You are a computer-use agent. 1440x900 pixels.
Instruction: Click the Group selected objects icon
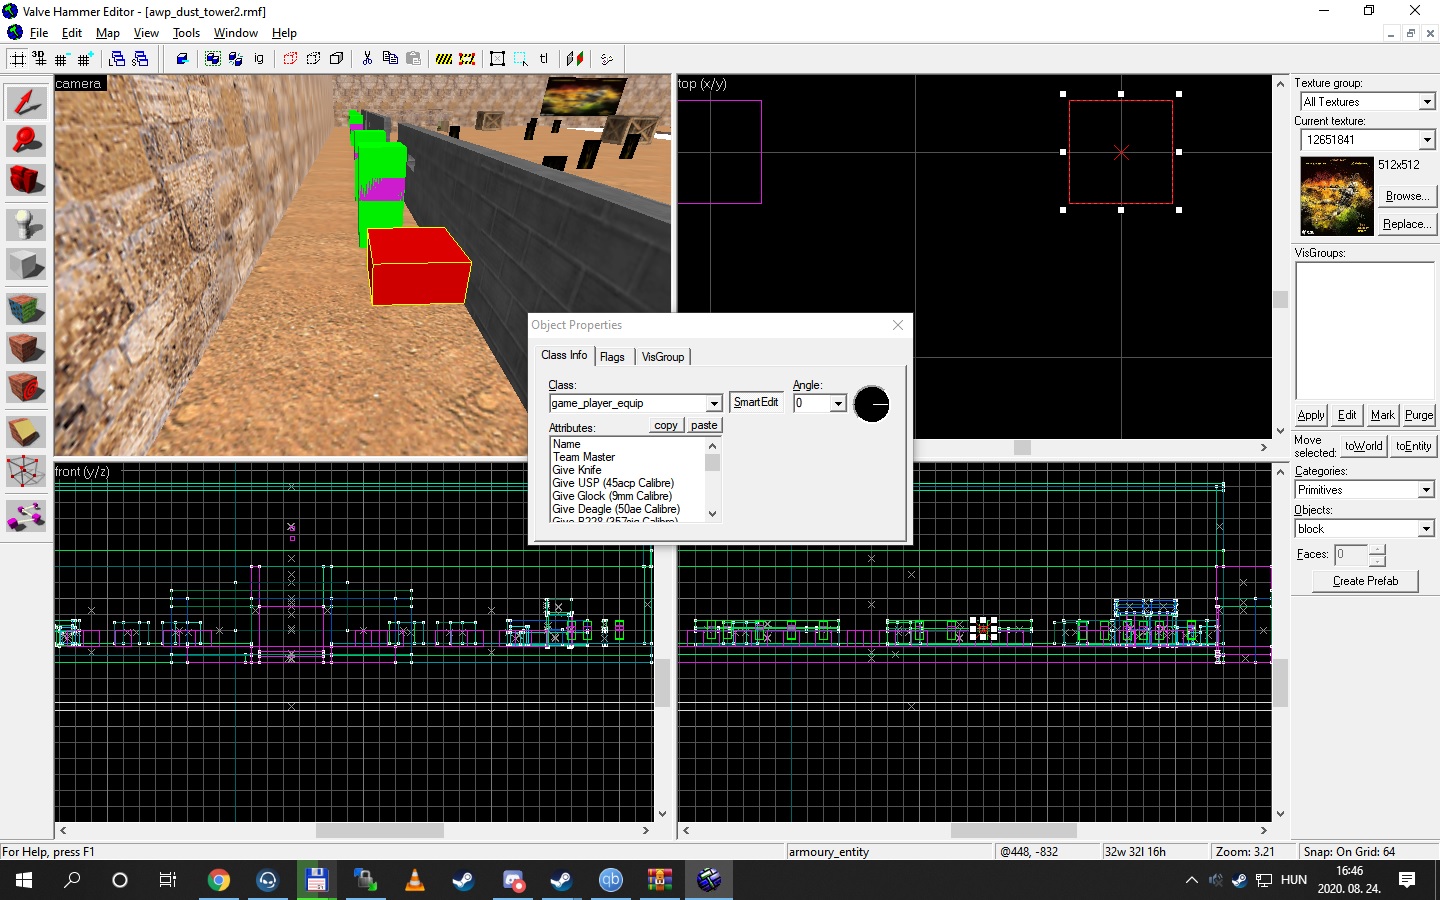click(x=213, y=59)
